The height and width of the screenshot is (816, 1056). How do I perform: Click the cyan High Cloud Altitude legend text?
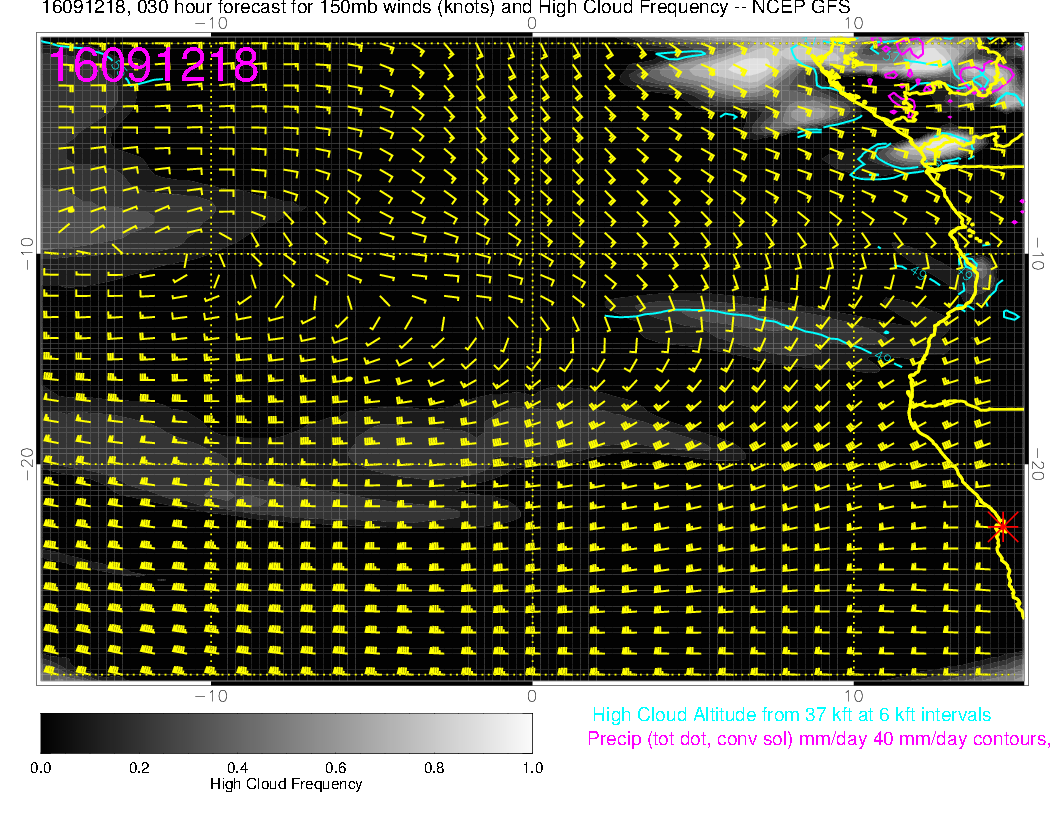791,715
